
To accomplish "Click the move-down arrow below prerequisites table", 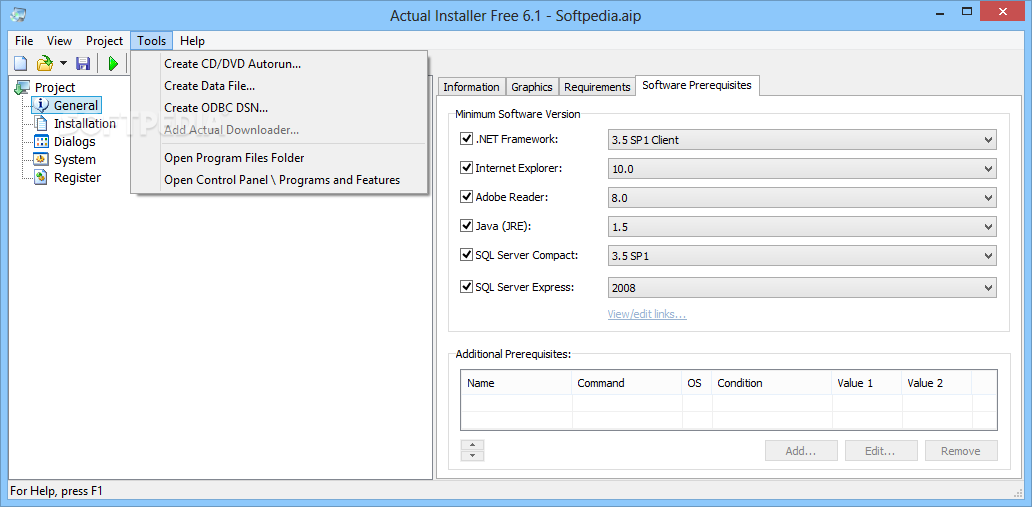I will [x=473, y=456].
